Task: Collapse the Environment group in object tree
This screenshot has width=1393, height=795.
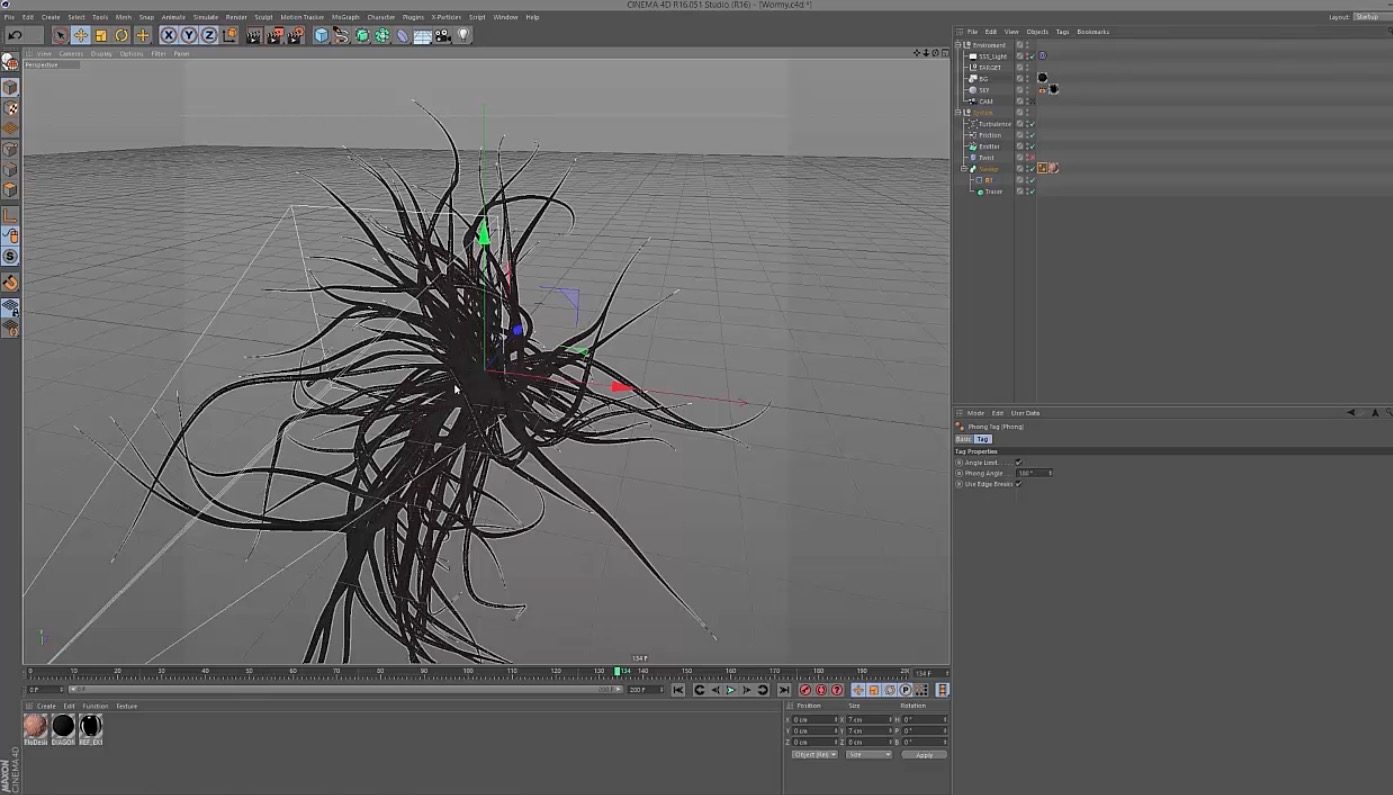Action: (x=958, y=45)
